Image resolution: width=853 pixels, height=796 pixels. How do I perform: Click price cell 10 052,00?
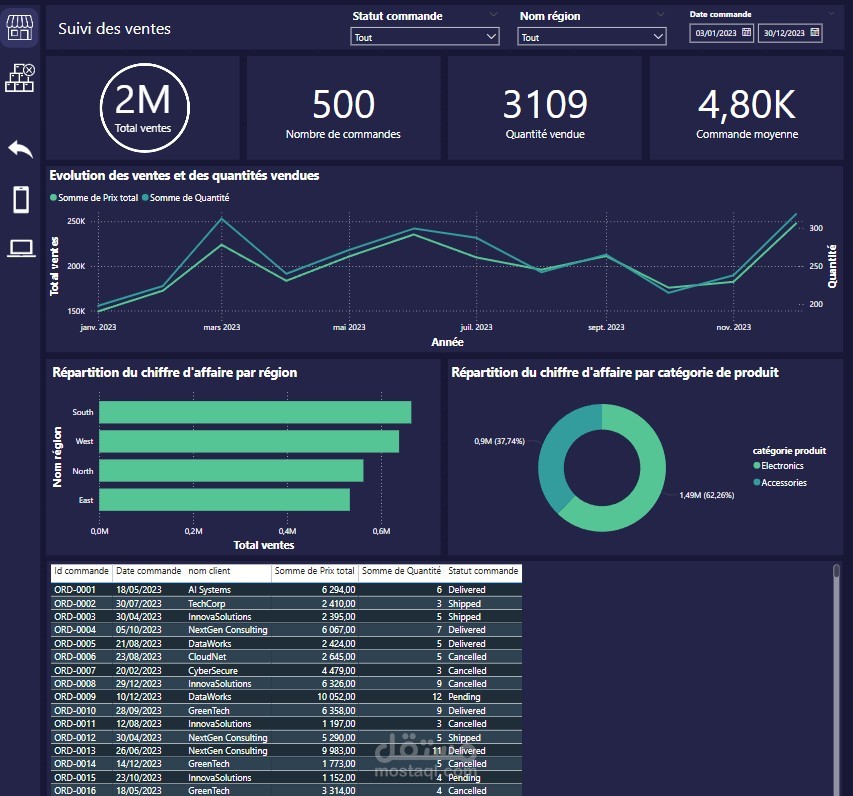(x=336, y=696)
